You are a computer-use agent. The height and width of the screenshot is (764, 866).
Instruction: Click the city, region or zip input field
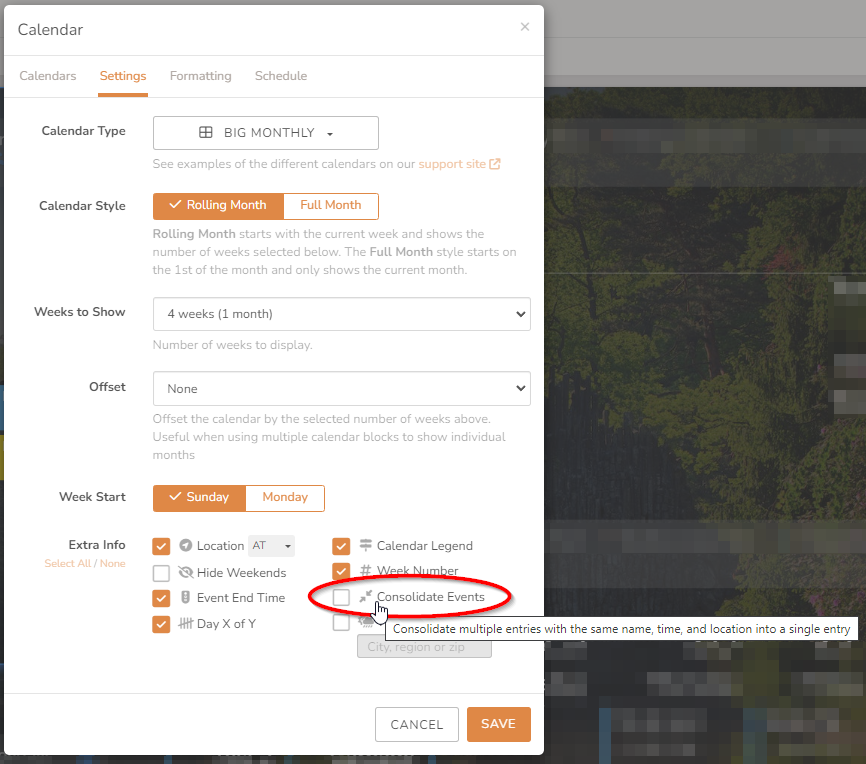(424, 646)
